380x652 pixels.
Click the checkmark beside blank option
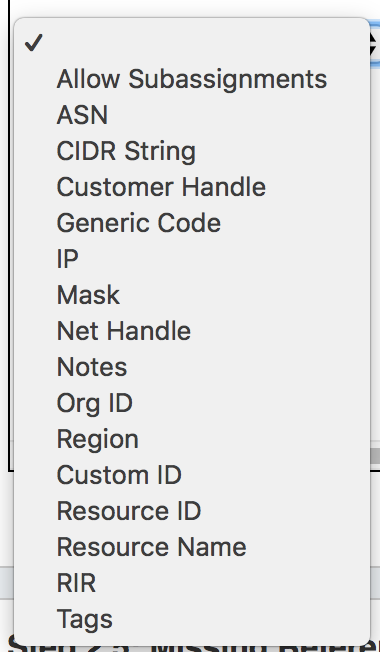pos(33,43)
